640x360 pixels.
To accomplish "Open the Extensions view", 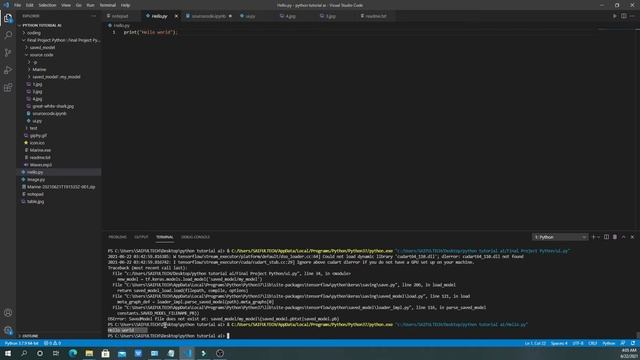I will (x=8, y=88).
